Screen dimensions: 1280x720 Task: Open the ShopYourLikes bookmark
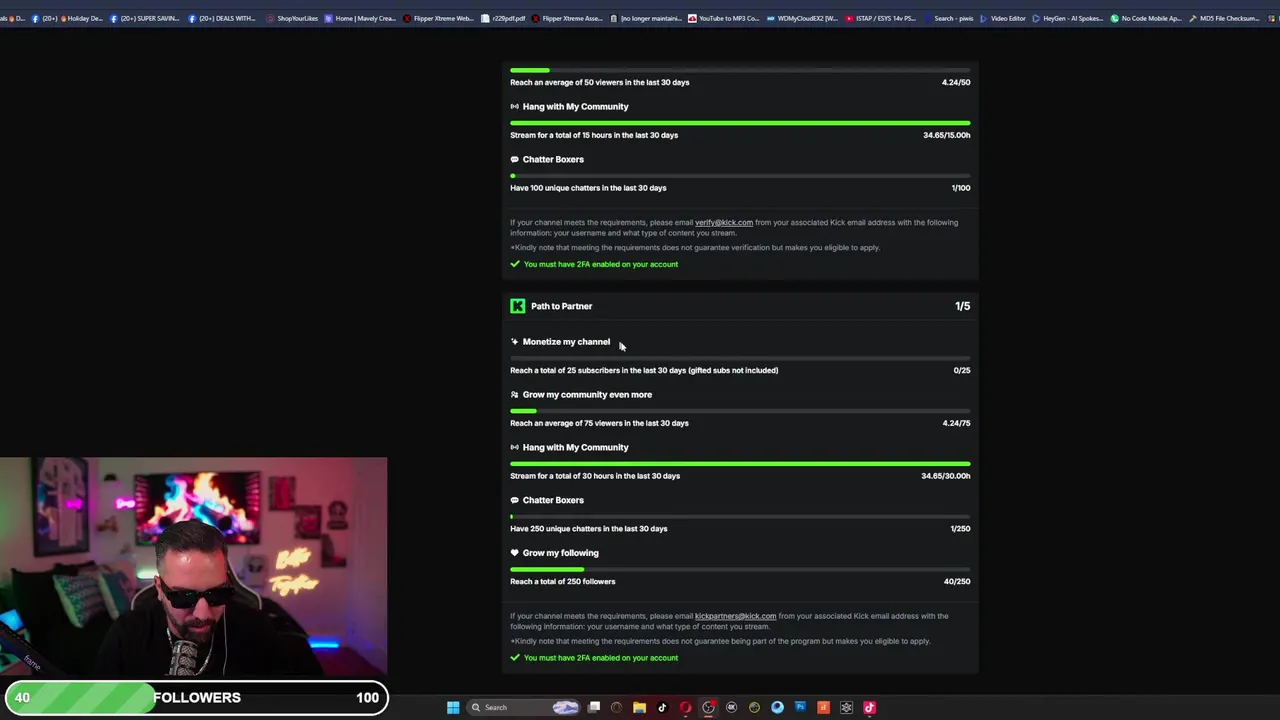click(291, 18)
